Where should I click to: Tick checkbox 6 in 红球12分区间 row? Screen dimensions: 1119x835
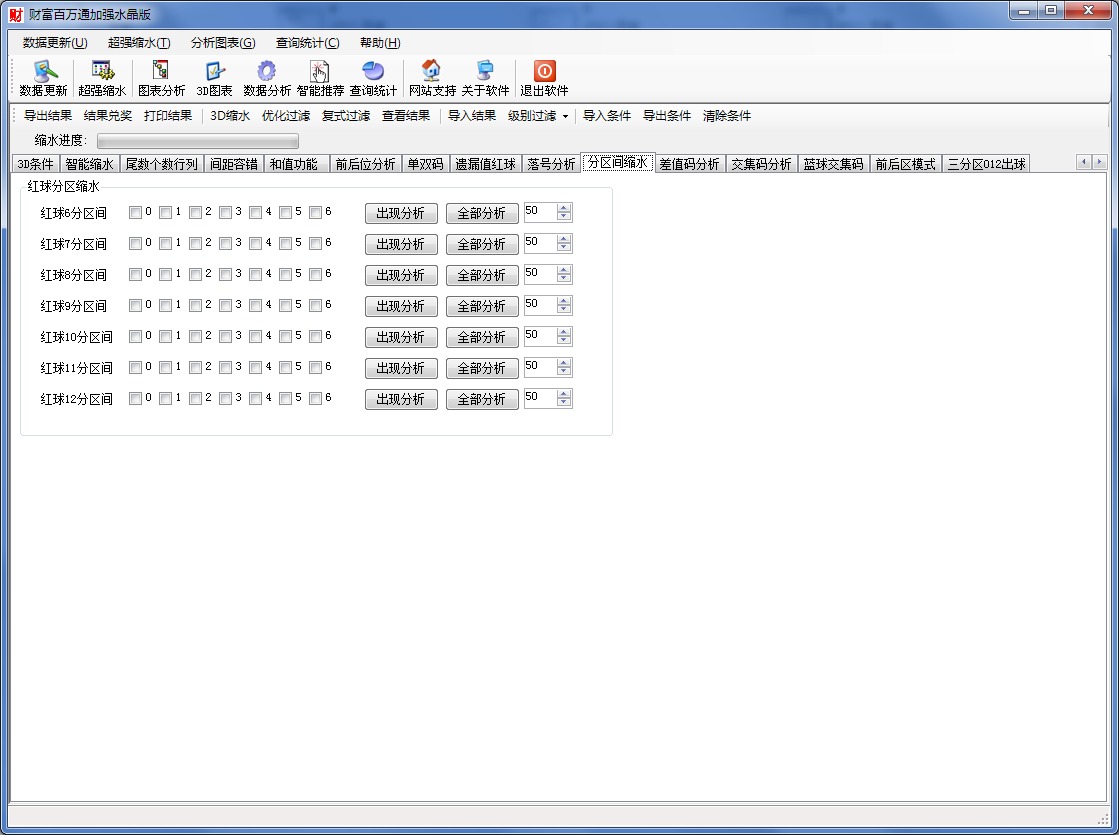point(316,398)
